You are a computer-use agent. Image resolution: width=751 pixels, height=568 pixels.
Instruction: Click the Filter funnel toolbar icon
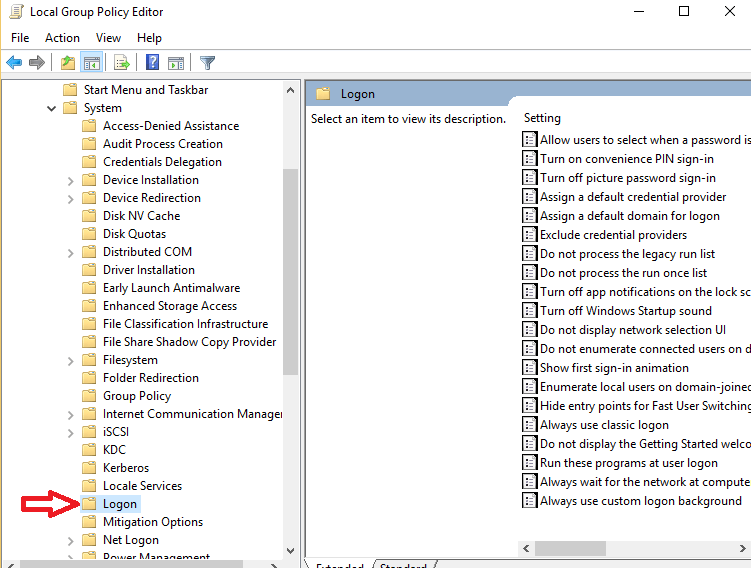[207, 62]
